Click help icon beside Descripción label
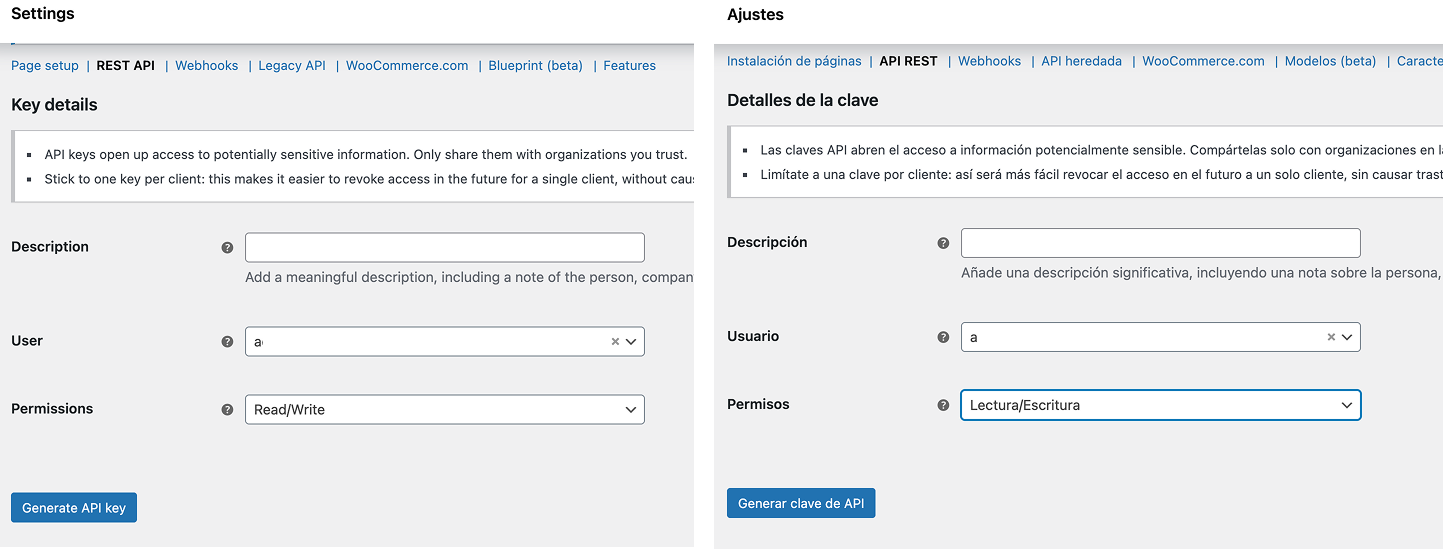Viewport: 1443px width, 549px height. (943, 243)
